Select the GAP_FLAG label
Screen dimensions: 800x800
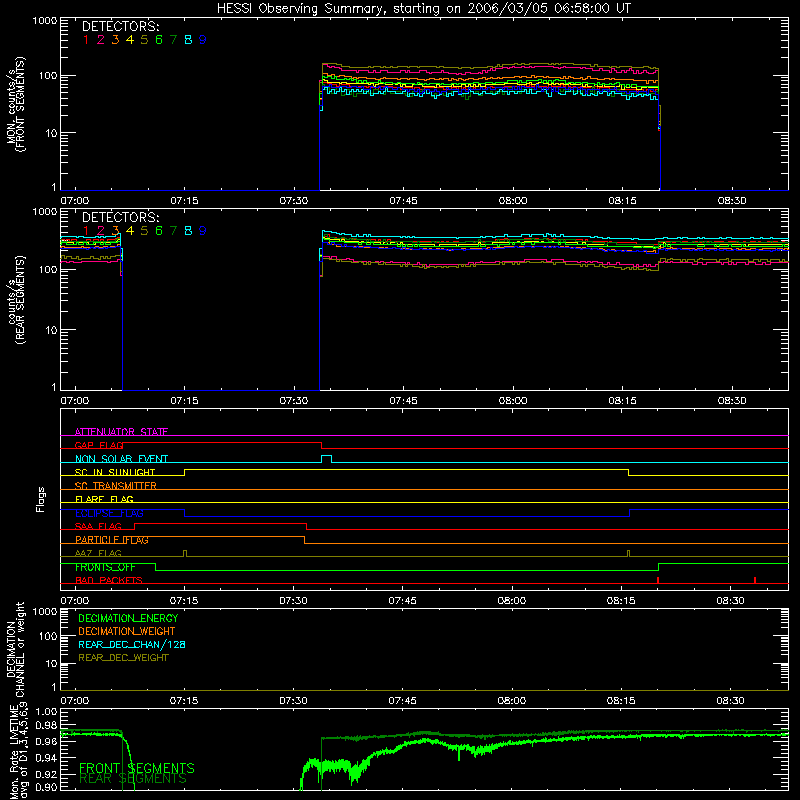[99, 445]
